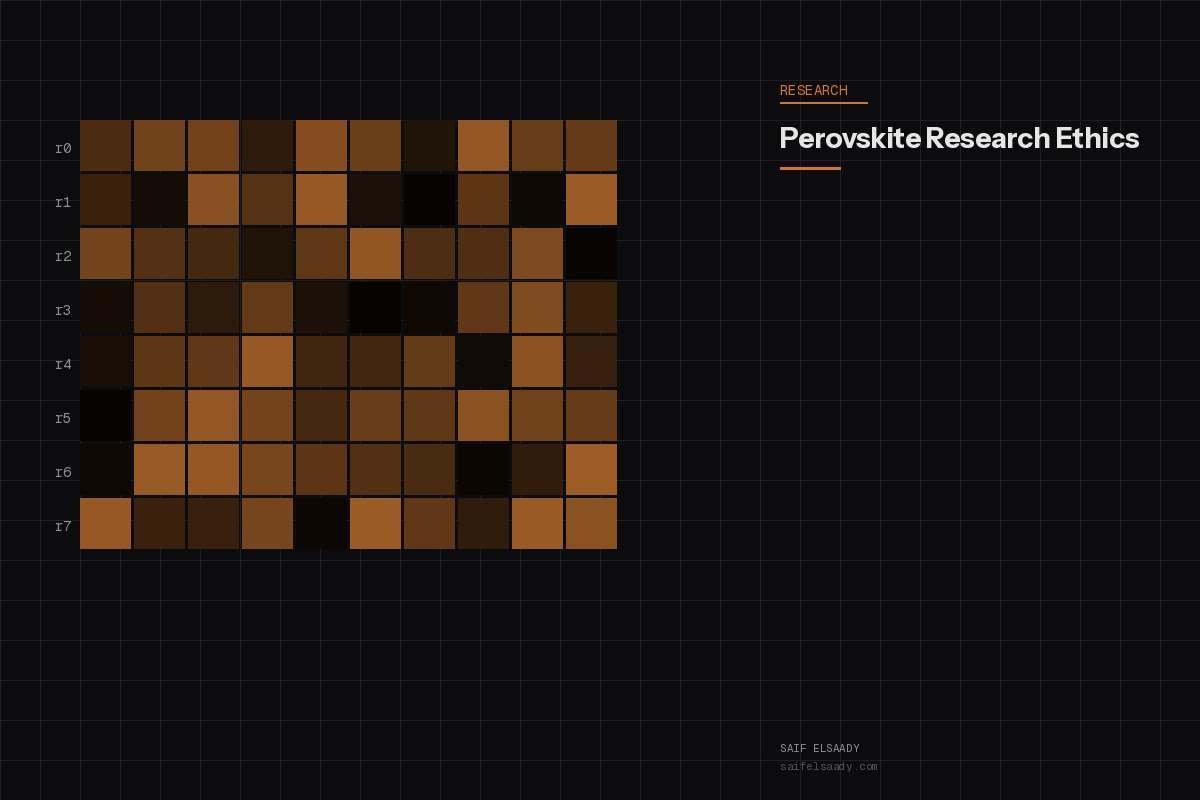Image resolution: width=1200 pixels, height=800 pixels.
Task: Click the black first cell of row r5
Action: pos(105,418)
